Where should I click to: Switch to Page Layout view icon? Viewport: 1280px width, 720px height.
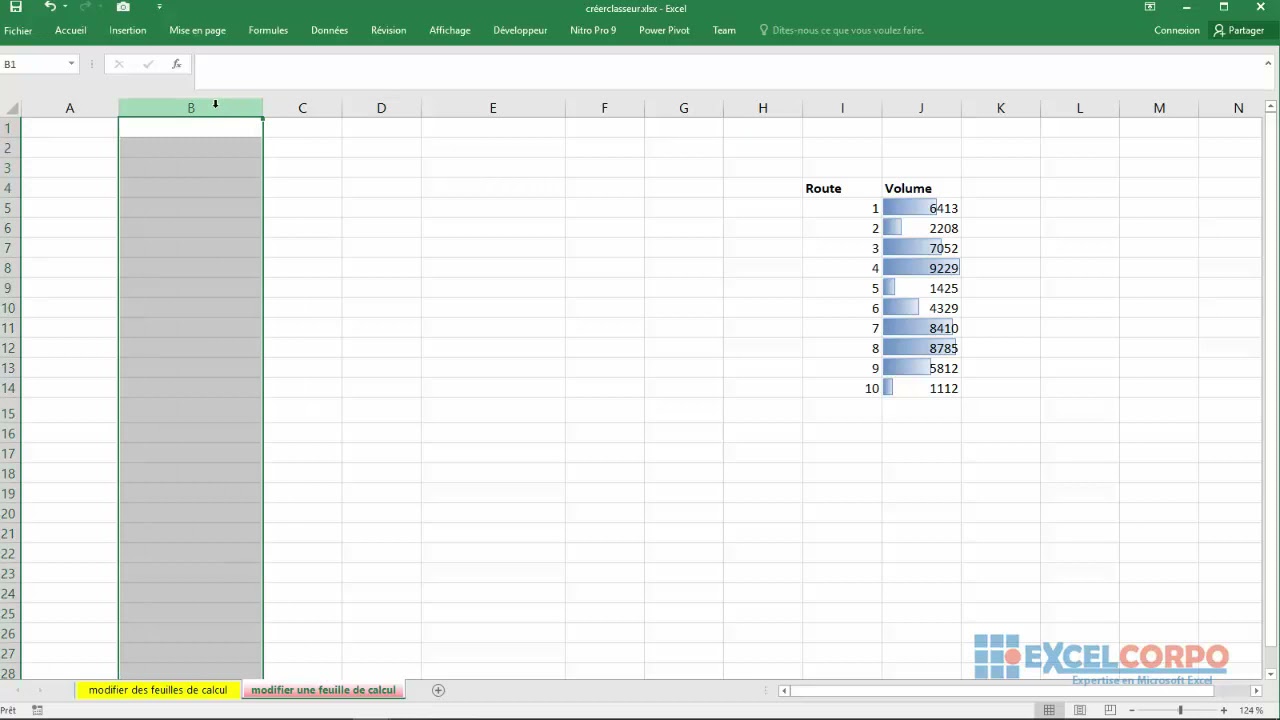point(1079,710)
